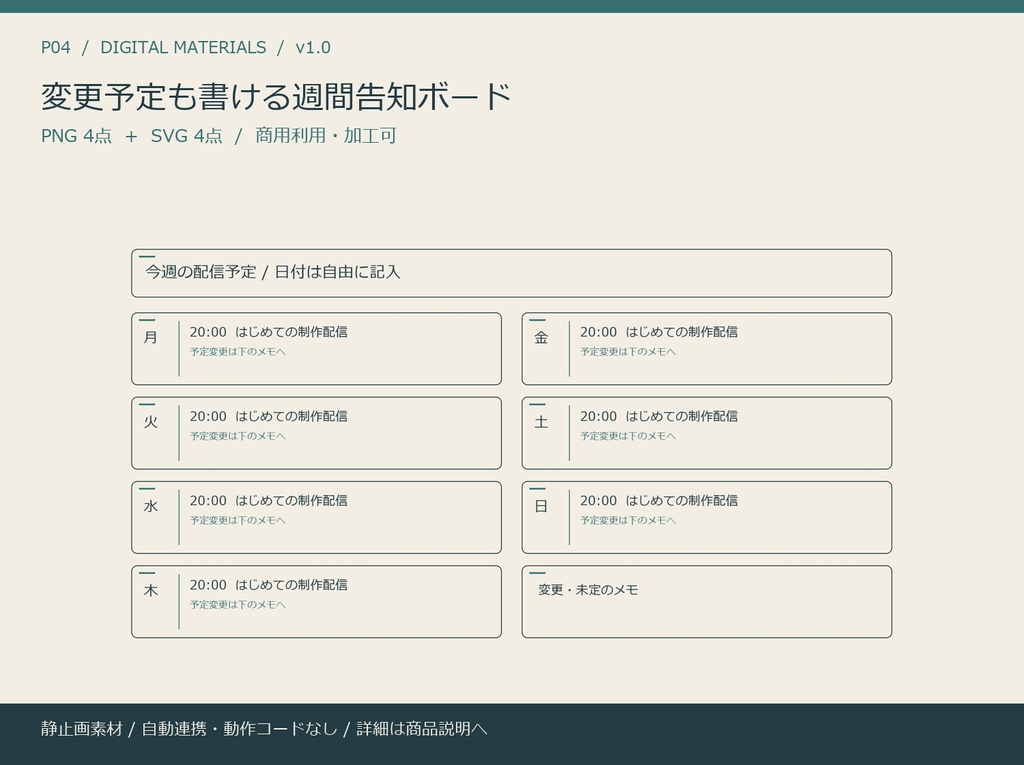Select the header box 今週の配信予定 / 日付は自由に記入
Screen dimensions: 1024x765
coord(511,273)
